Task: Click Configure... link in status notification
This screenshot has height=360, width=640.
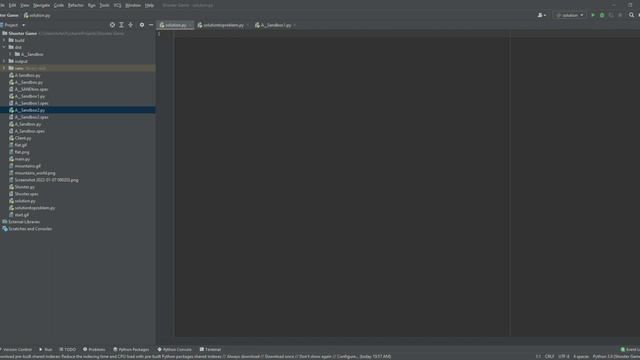Action: [347, 357]
